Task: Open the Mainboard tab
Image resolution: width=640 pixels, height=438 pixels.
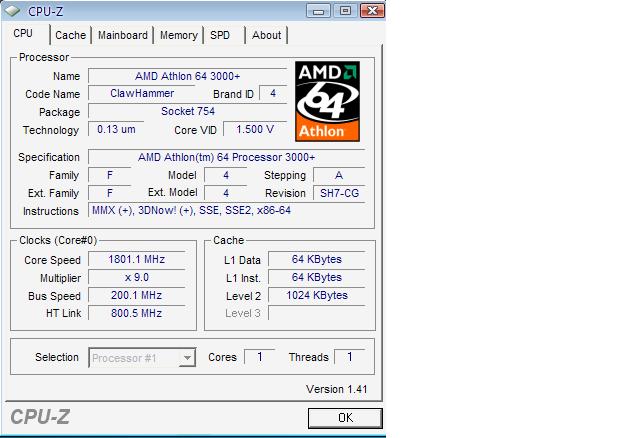Action: [x=122, y=36]
